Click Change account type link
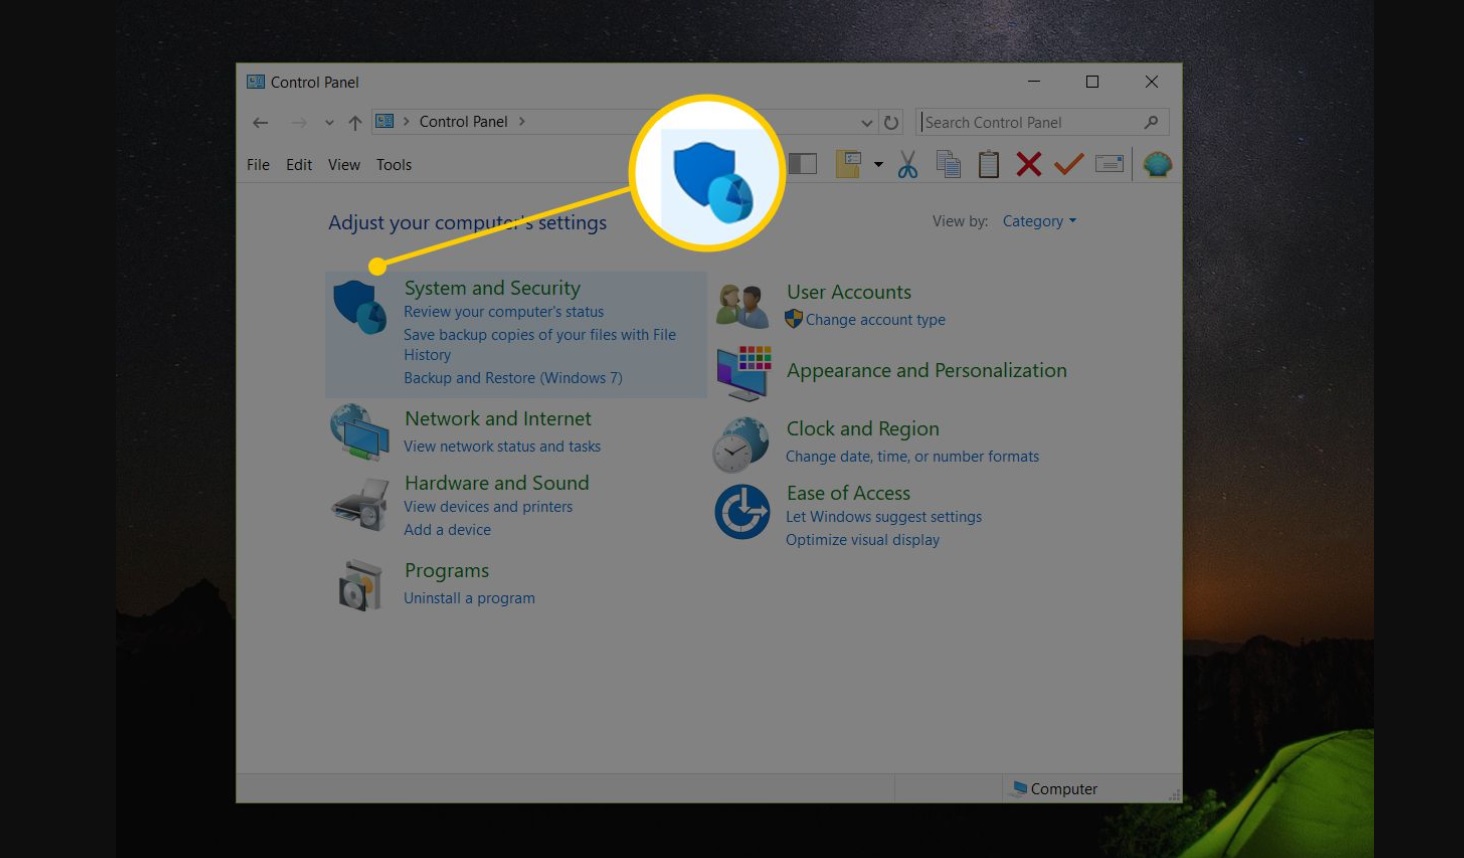 pos(876,320)
